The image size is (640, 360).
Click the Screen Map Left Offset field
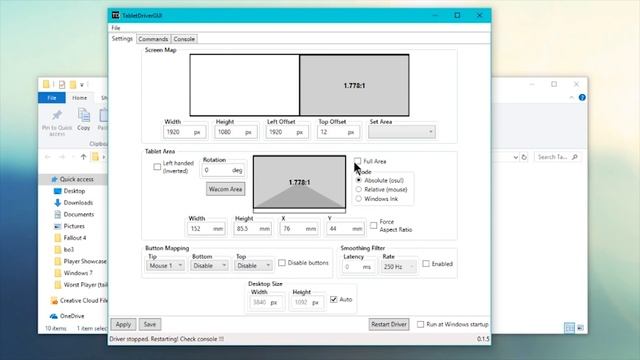(x=287, y=132)
